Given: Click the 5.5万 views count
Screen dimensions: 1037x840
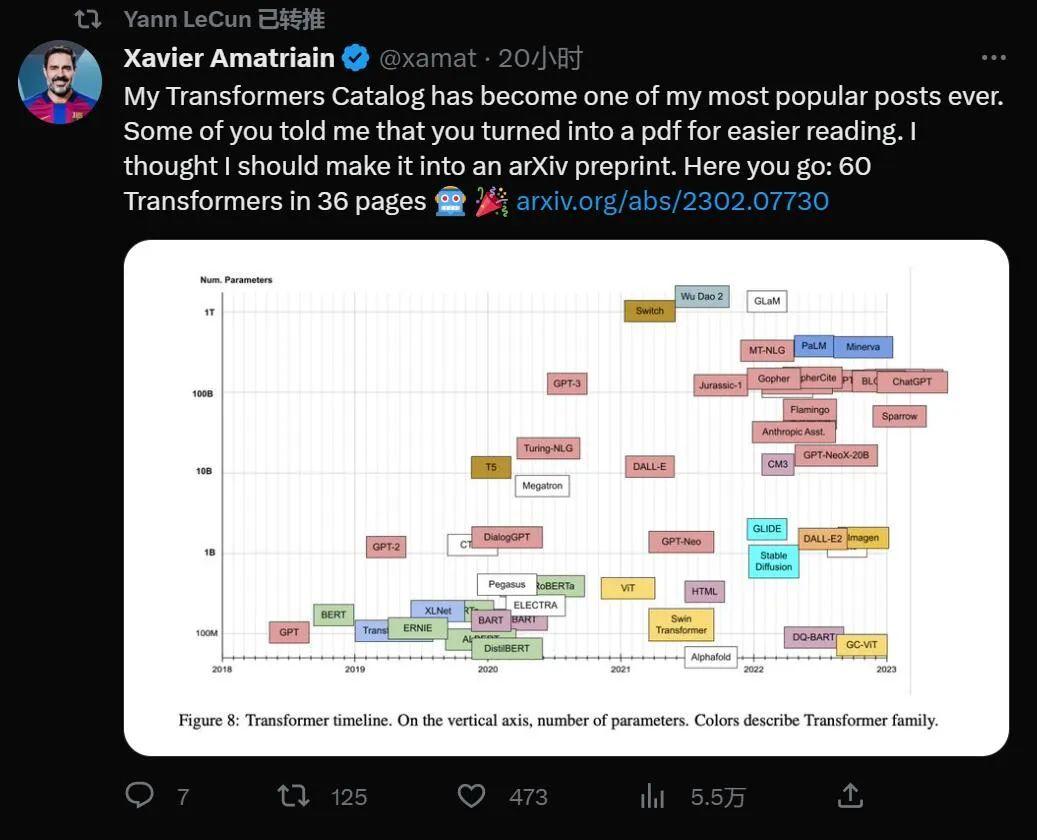Looking at the screenshot, I should point(718,796).
